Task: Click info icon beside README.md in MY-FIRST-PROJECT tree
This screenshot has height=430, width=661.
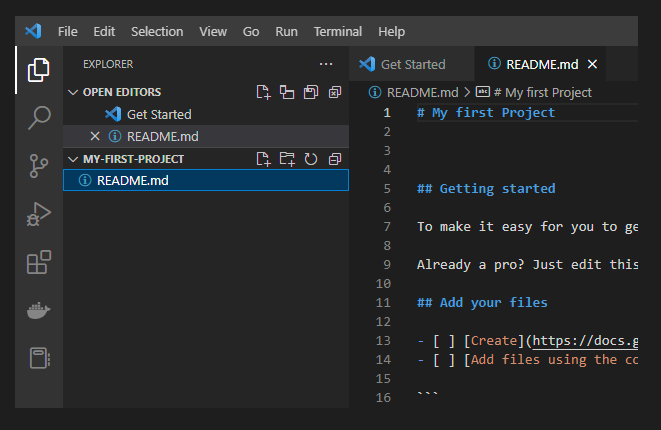Action: click(x=85, y=180)
